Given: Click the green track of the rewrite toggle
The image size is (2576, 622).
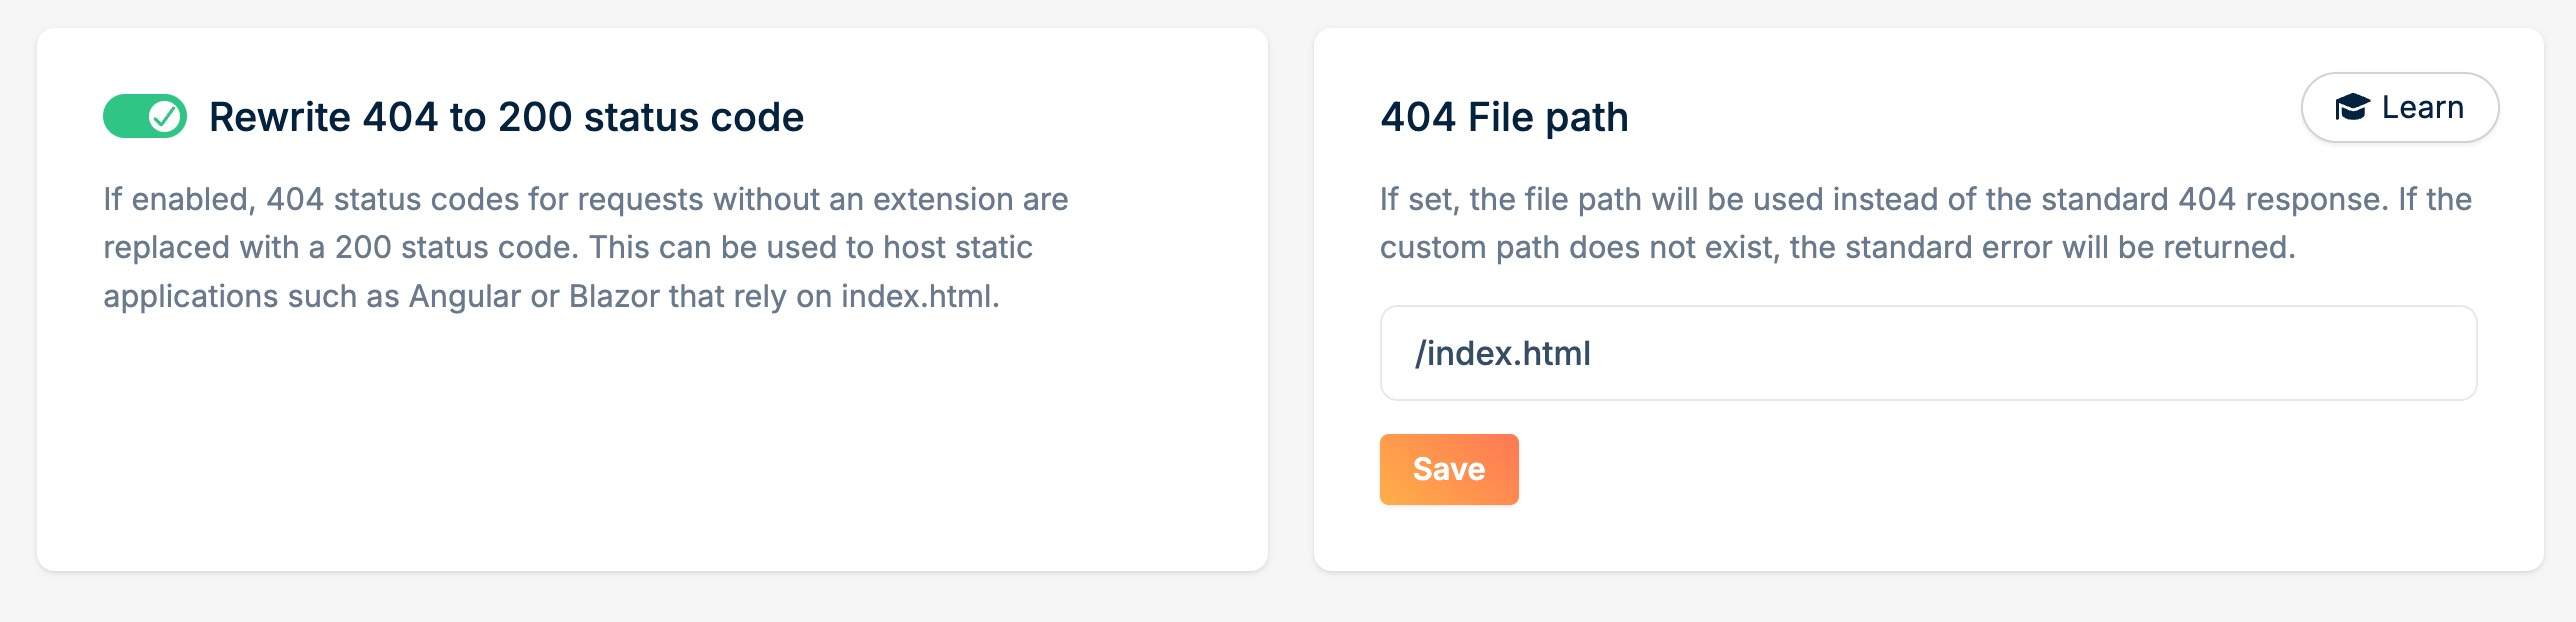Looking at the screenshot, I should click(x=125, y=117).
